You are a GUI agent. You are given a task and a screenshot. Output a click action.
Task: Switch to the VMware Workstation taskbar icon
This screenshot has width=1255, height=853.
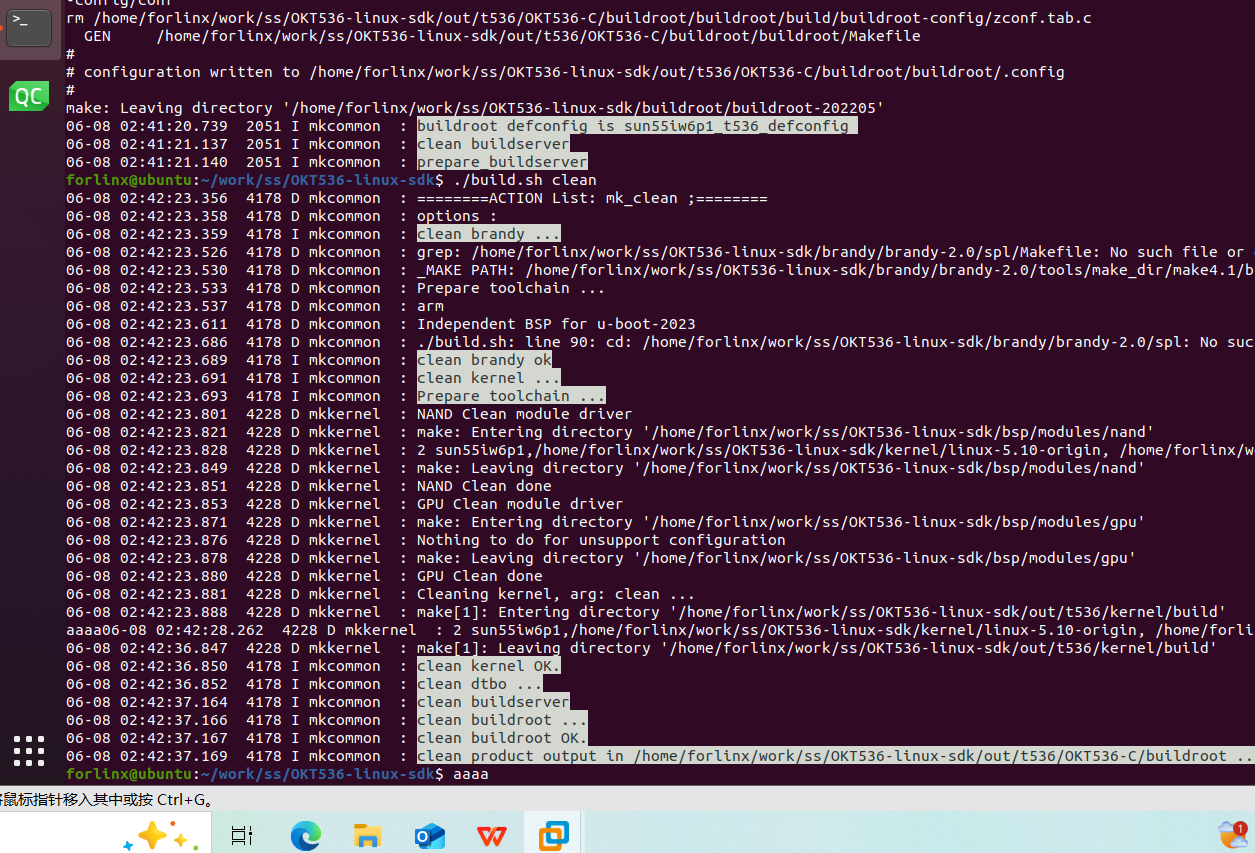pos(553,836)
